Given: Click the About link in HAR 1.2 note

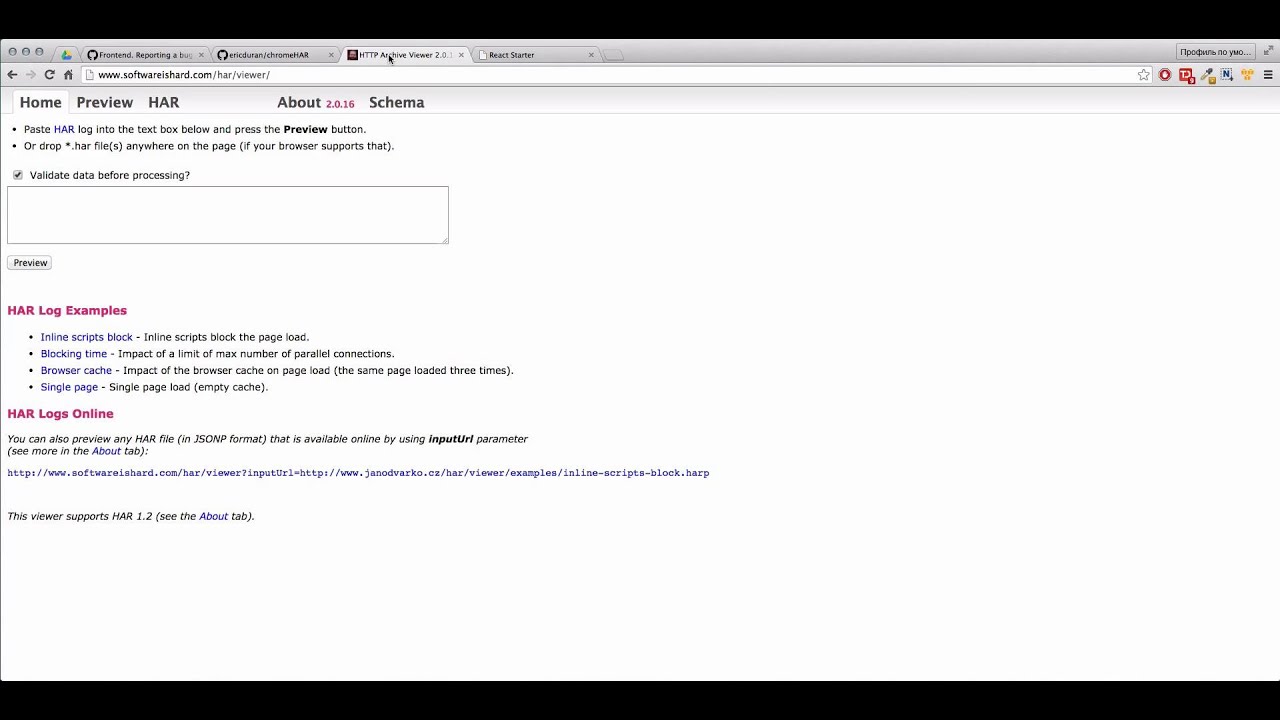Looking at the screenshot, I should click(213, 516).
